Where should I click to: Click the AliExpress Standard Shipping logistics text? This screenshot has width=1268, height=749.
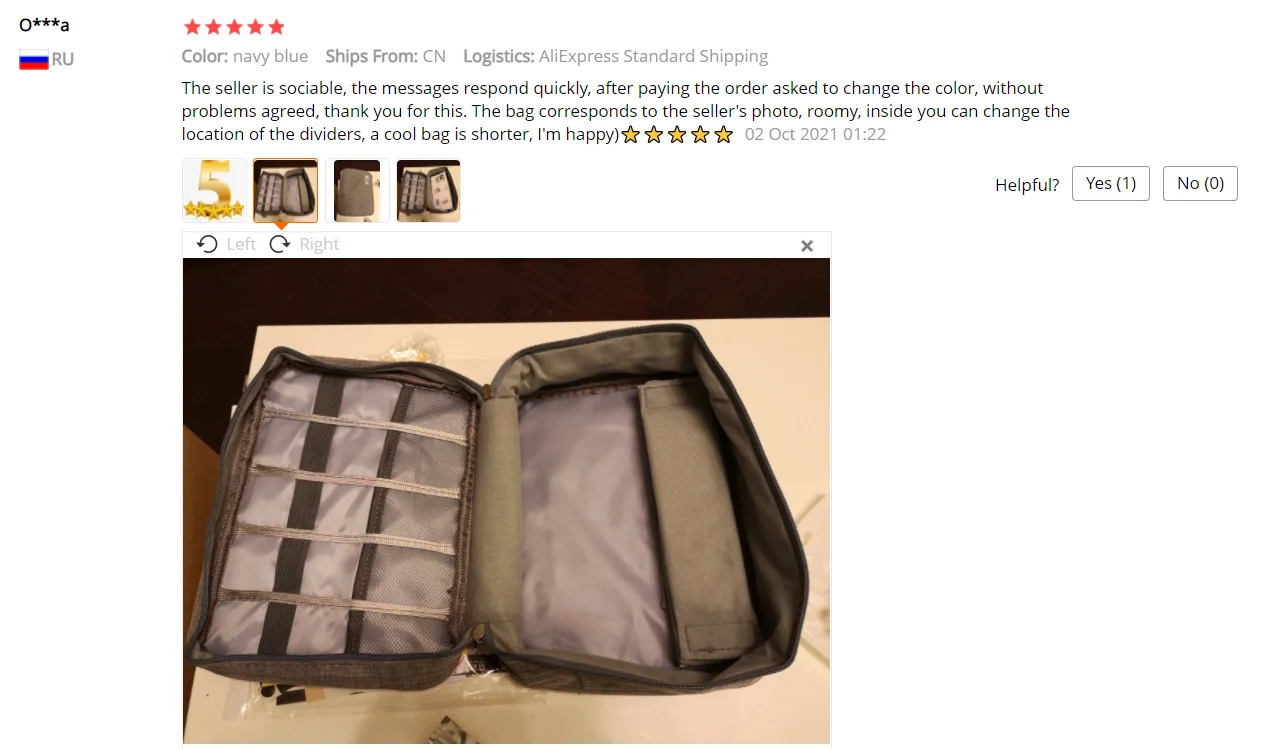coord(653,56)
